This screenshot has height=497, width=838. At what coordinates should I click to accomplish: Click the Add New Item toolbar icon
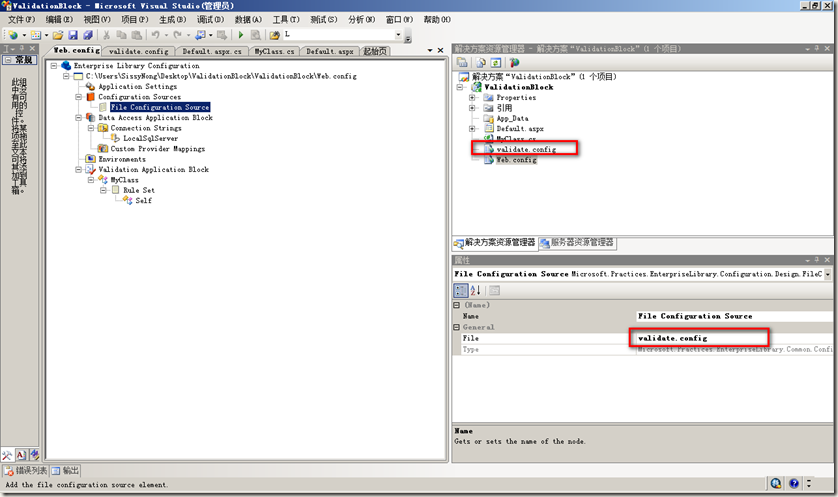coord(36,35)
